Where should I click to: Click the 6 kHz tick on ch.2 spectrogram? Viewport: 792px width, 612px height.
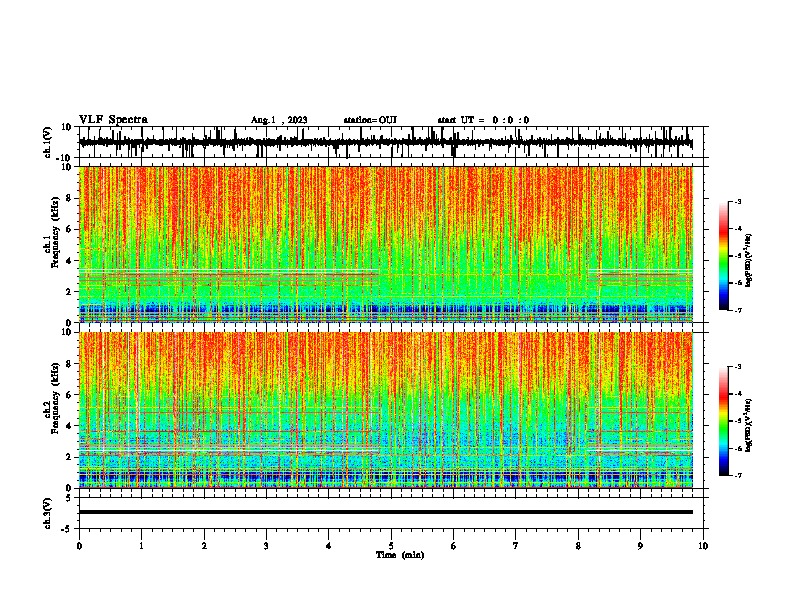coord(69,395)
